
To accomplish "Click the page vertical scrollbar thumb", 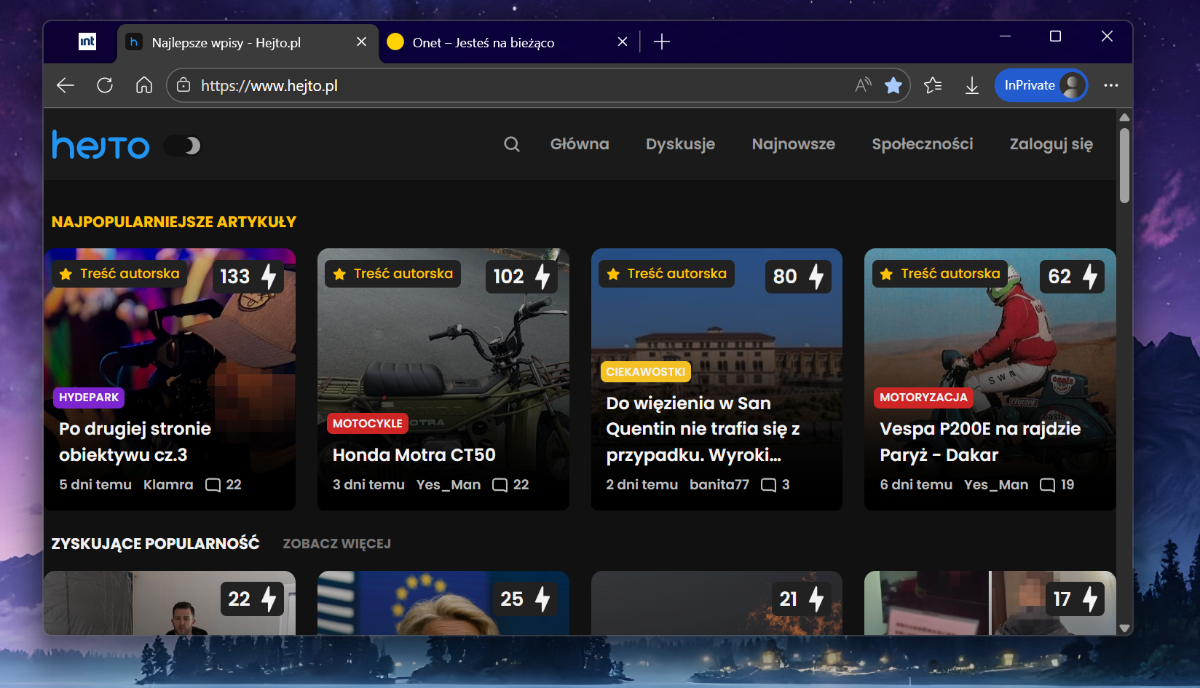I will (x=1124, y=165).
